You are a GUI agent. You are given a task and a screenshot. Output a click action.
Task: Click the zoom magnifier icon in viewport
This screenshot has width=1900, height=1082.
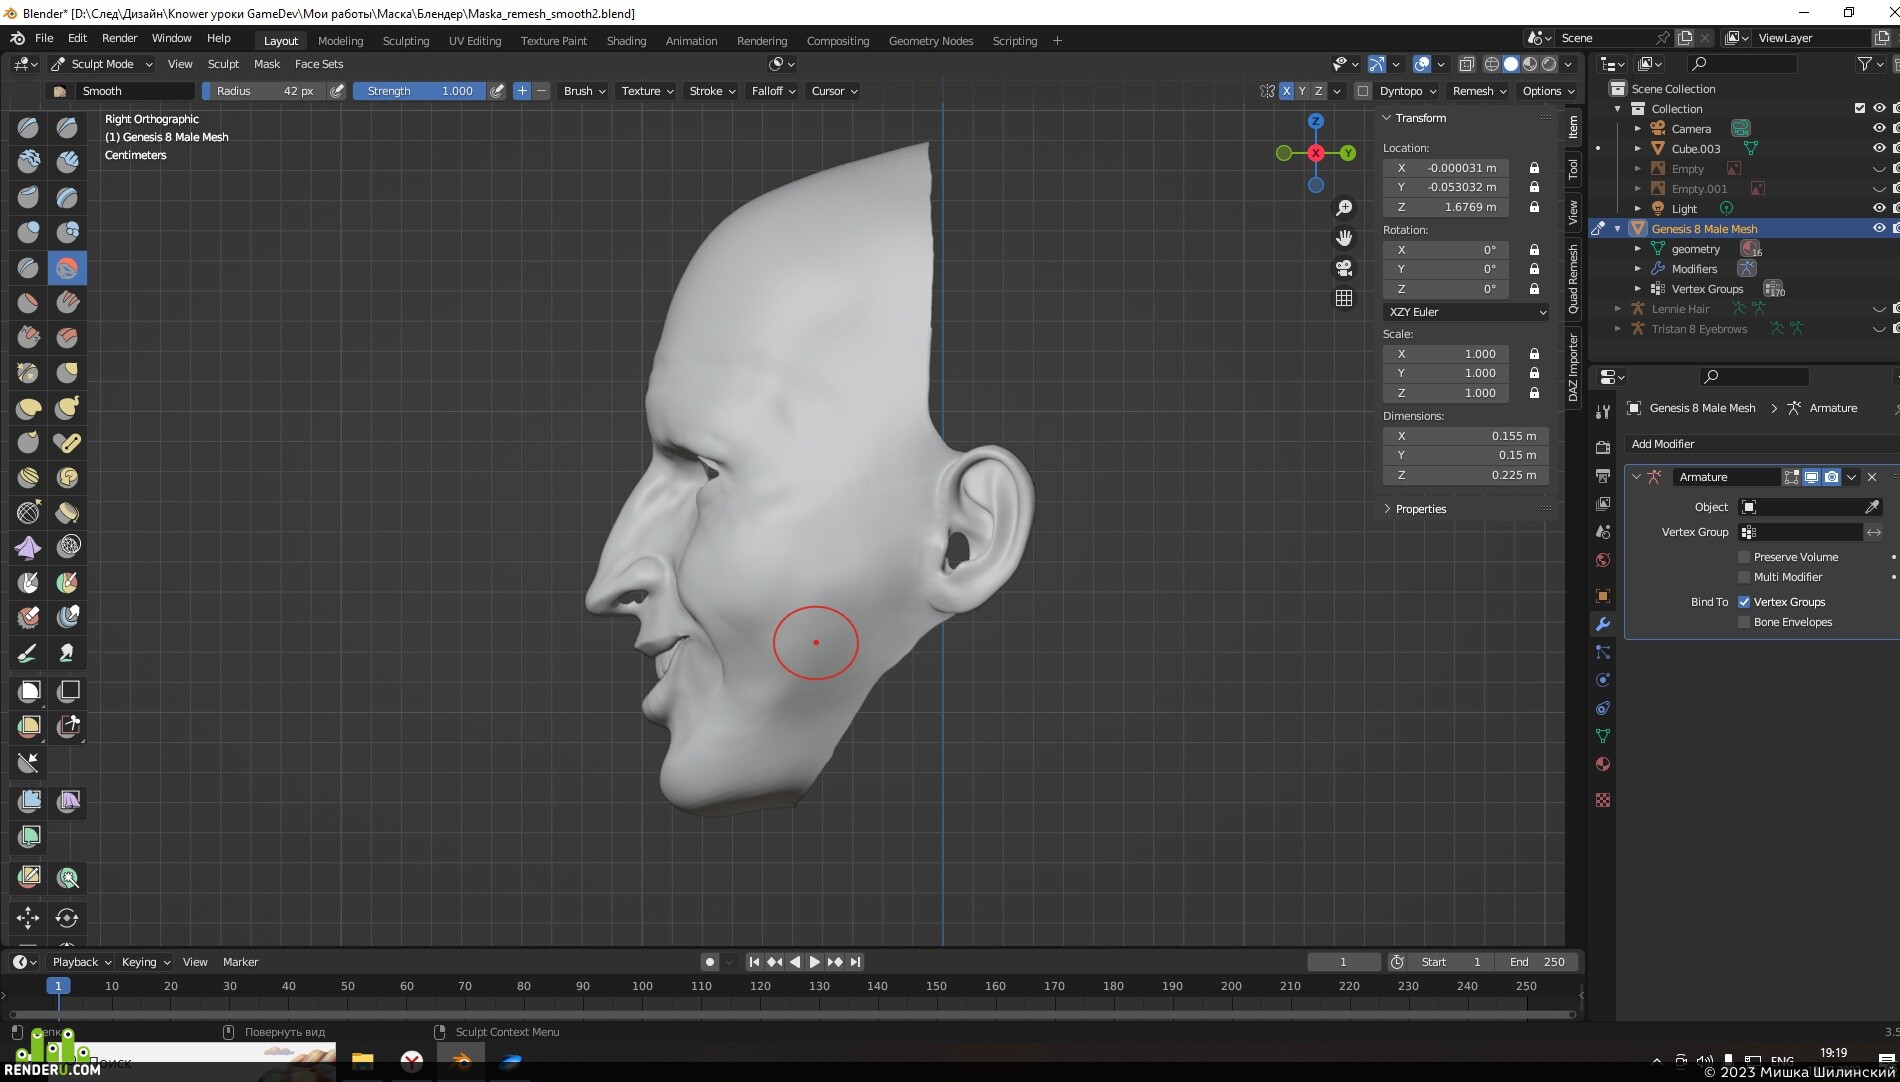[x=1344, y=208]
